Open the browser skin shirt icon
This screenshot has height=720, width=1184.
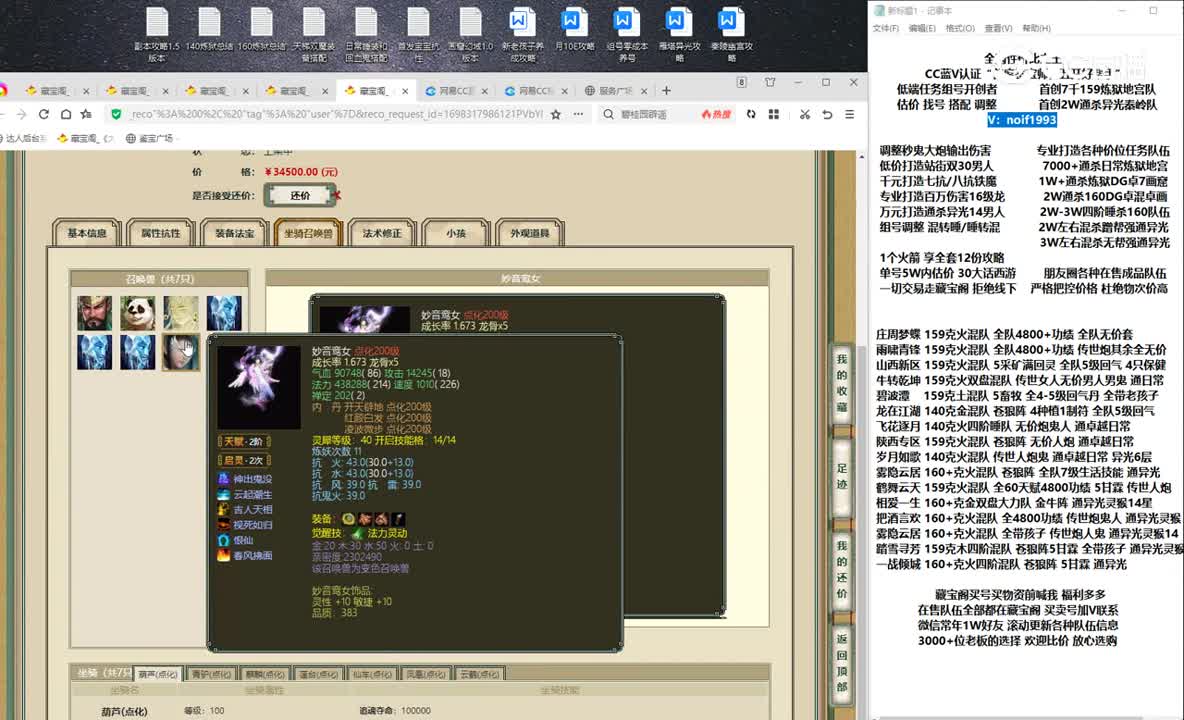(x=769, y=82)
